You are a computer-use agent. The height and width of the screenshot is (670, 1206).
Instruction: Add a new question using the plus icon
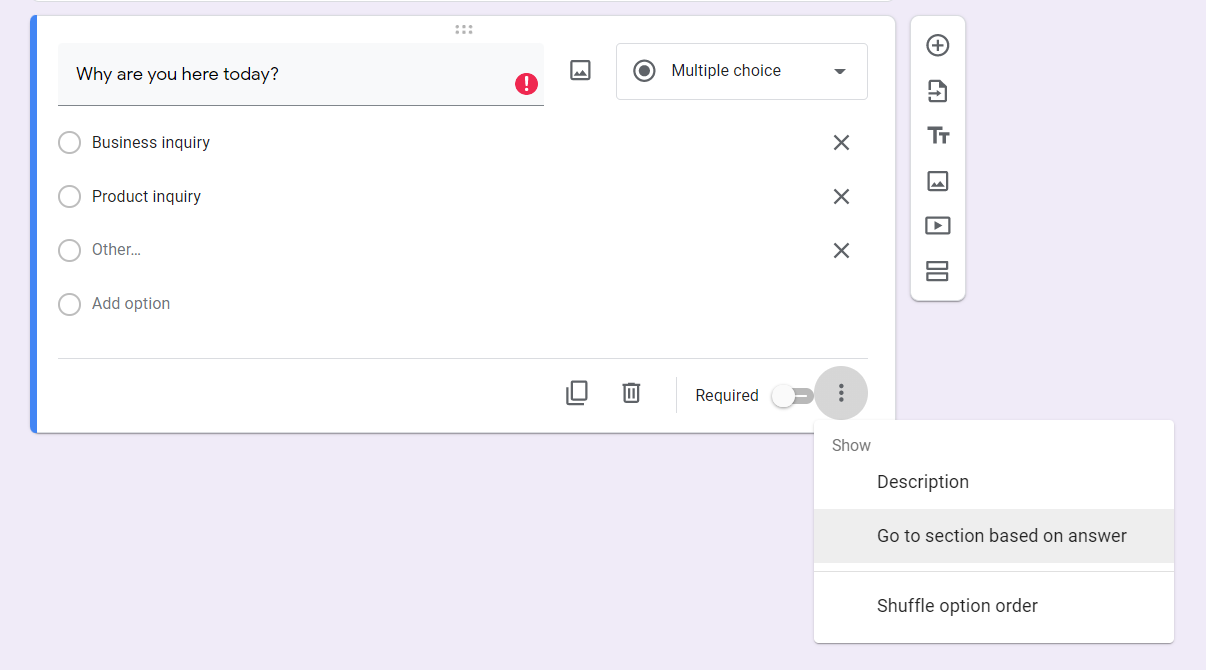click(937, 45)
